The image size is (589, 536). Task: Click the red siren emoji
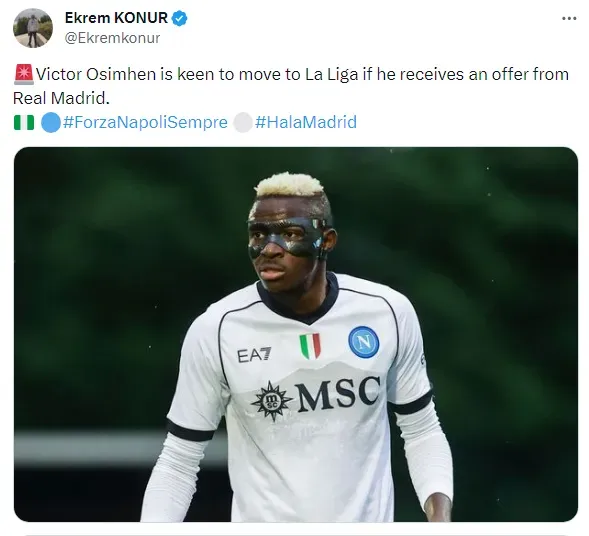click(x=24, y=74)
